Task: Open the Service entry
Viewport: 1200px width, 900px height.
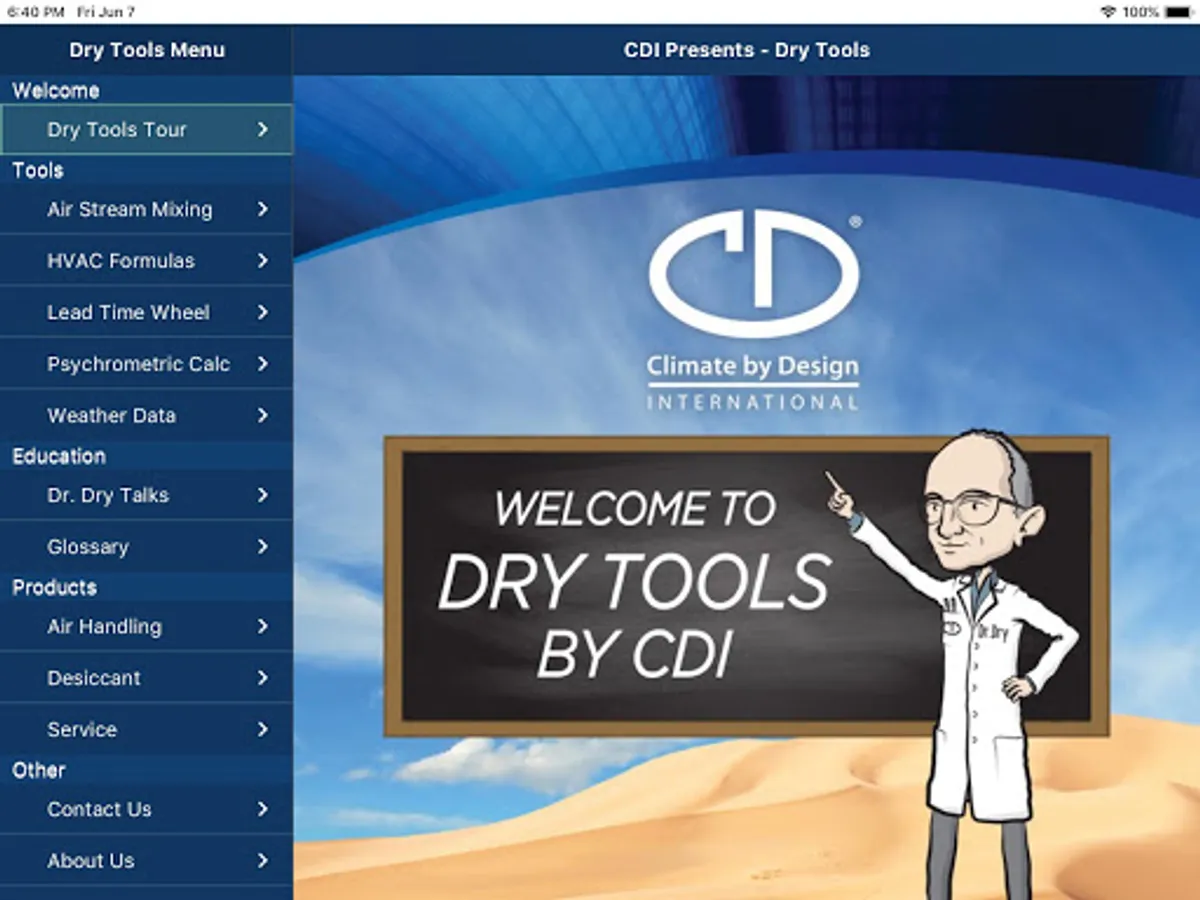Action: coord(146,729)
